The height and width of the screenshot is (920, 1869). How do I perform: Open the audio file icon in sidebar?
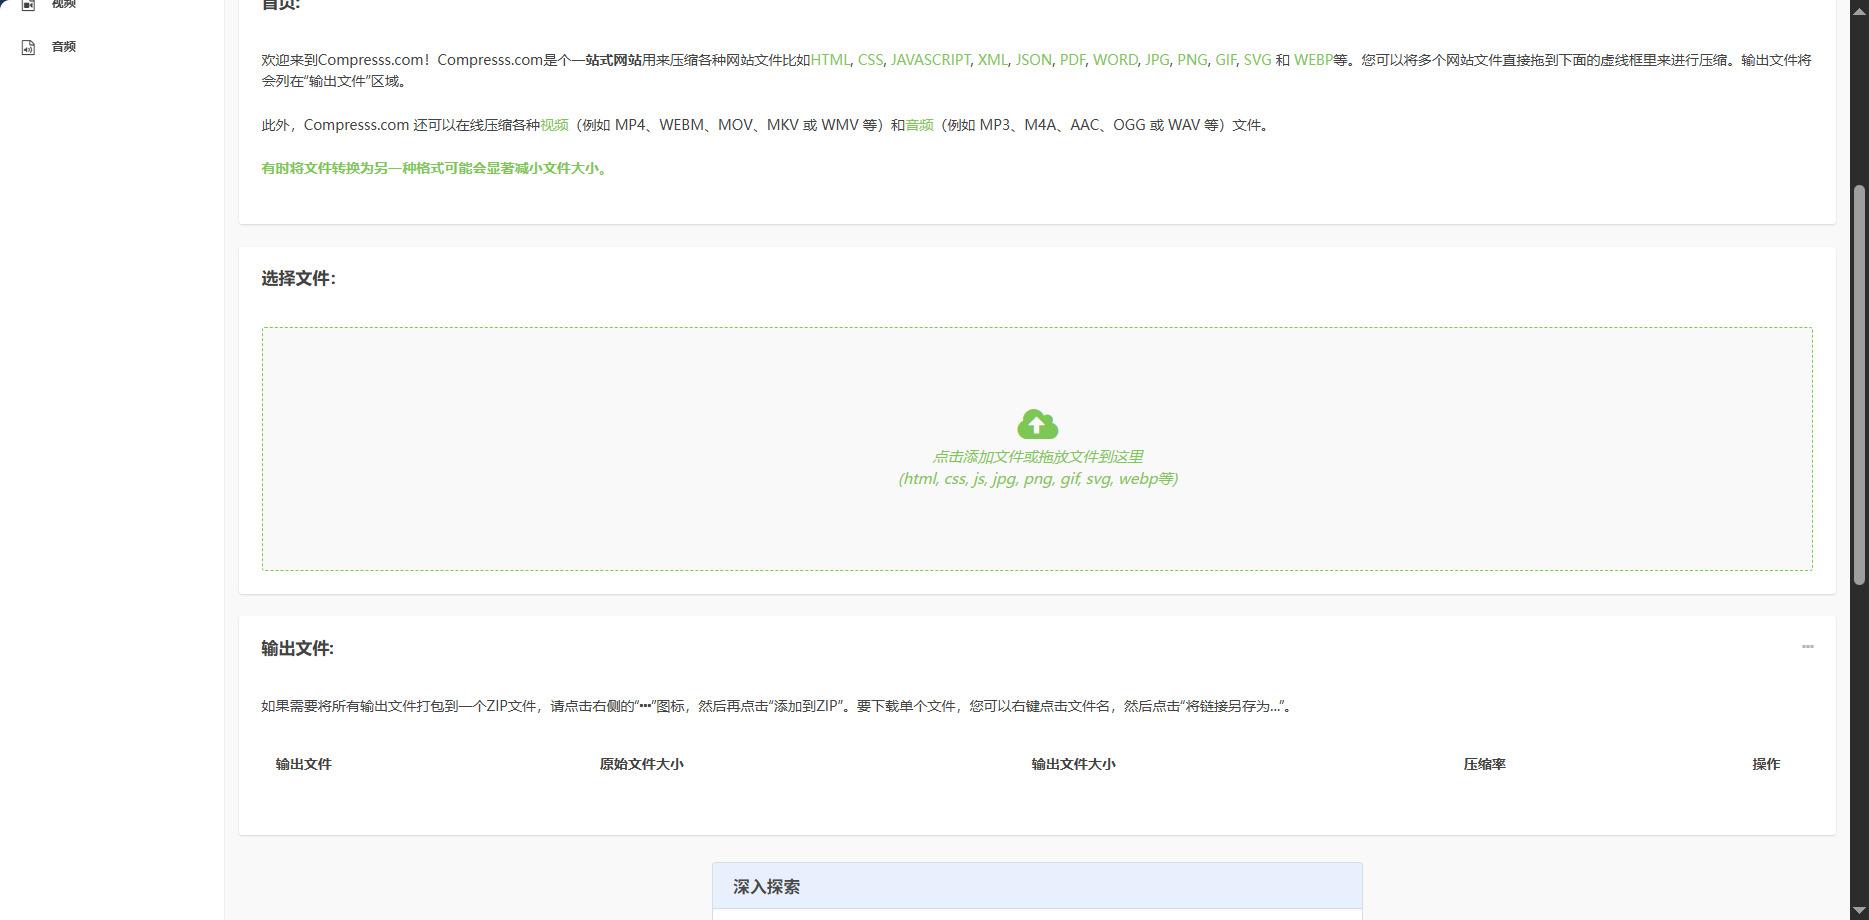[x=29, y=47]
